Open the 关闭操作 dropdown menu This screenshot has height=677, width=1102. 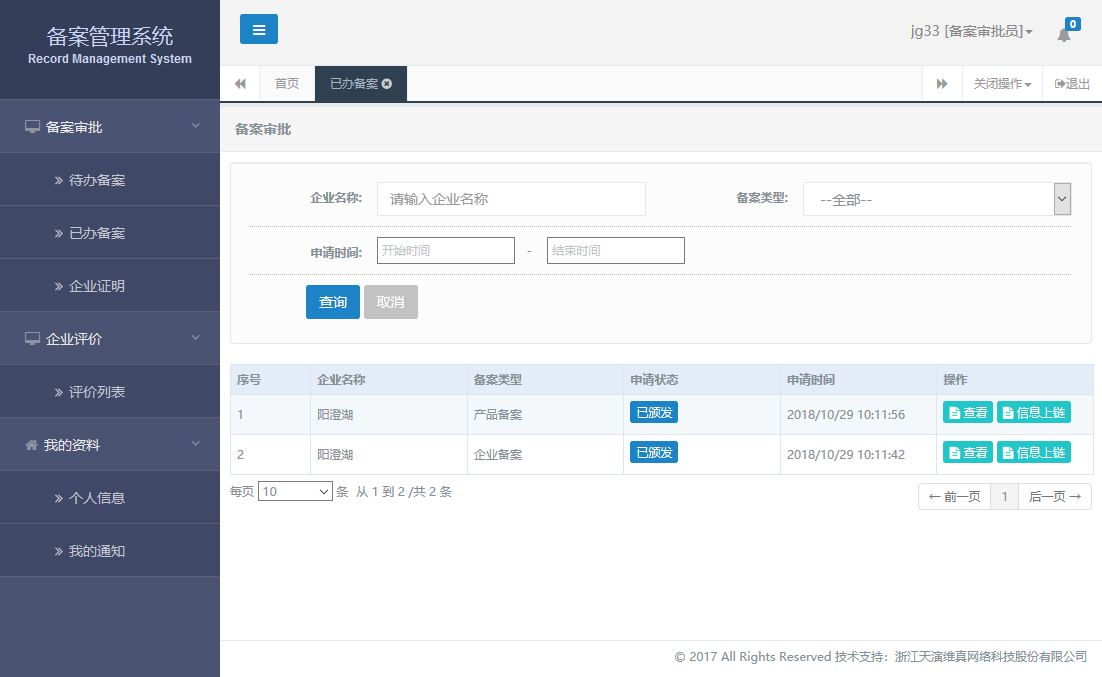[1002, 84]
